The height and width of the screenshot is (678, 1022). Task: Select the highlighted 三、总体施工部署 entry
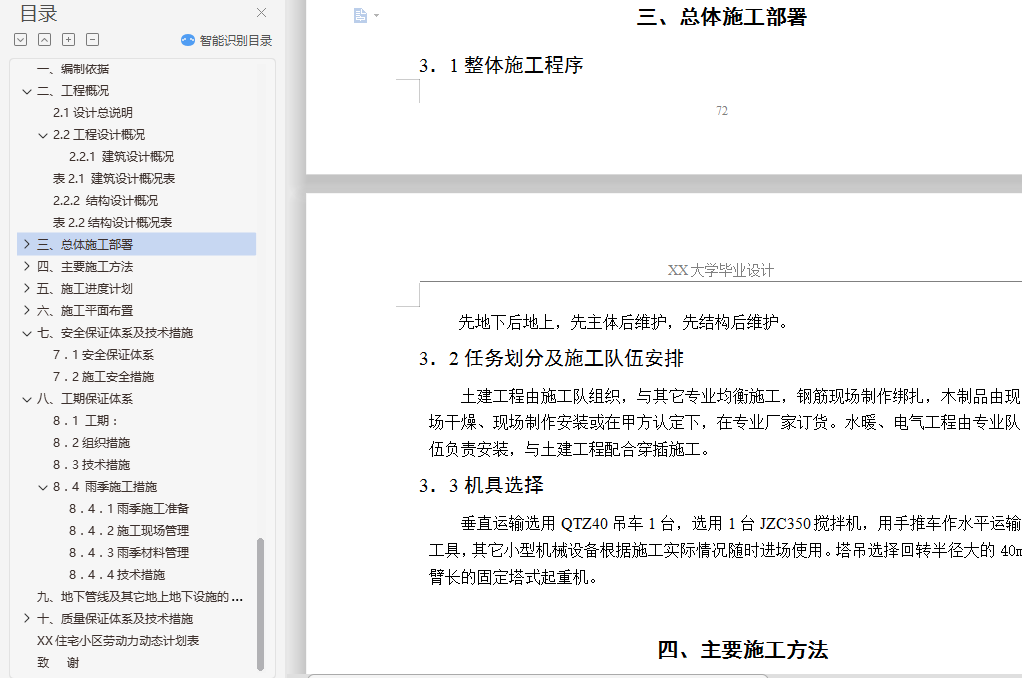[x=85, y=244]
